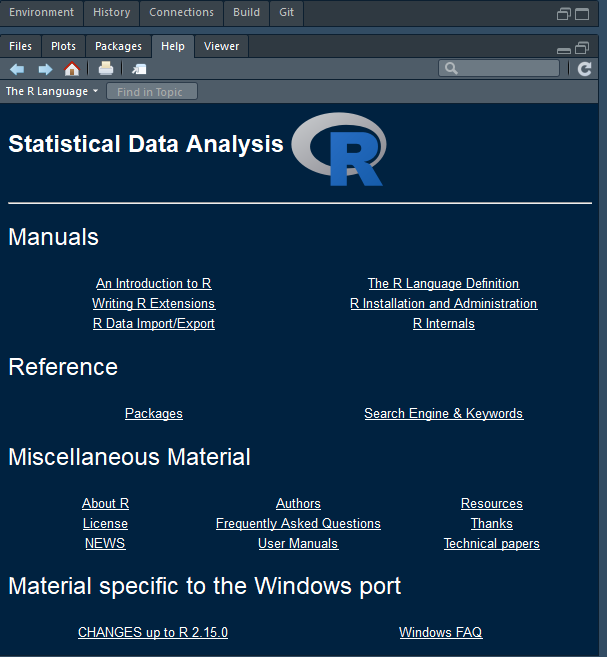The width and height of the screenshot is (607, 657).
Task: Go to Help home page icon
Action: point(72,69)
